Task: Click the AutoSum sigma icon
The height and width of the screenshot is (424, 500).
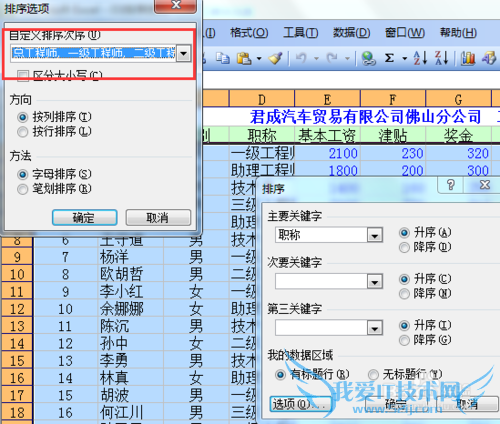Action: pyautogui.click(x=389, y=58)
